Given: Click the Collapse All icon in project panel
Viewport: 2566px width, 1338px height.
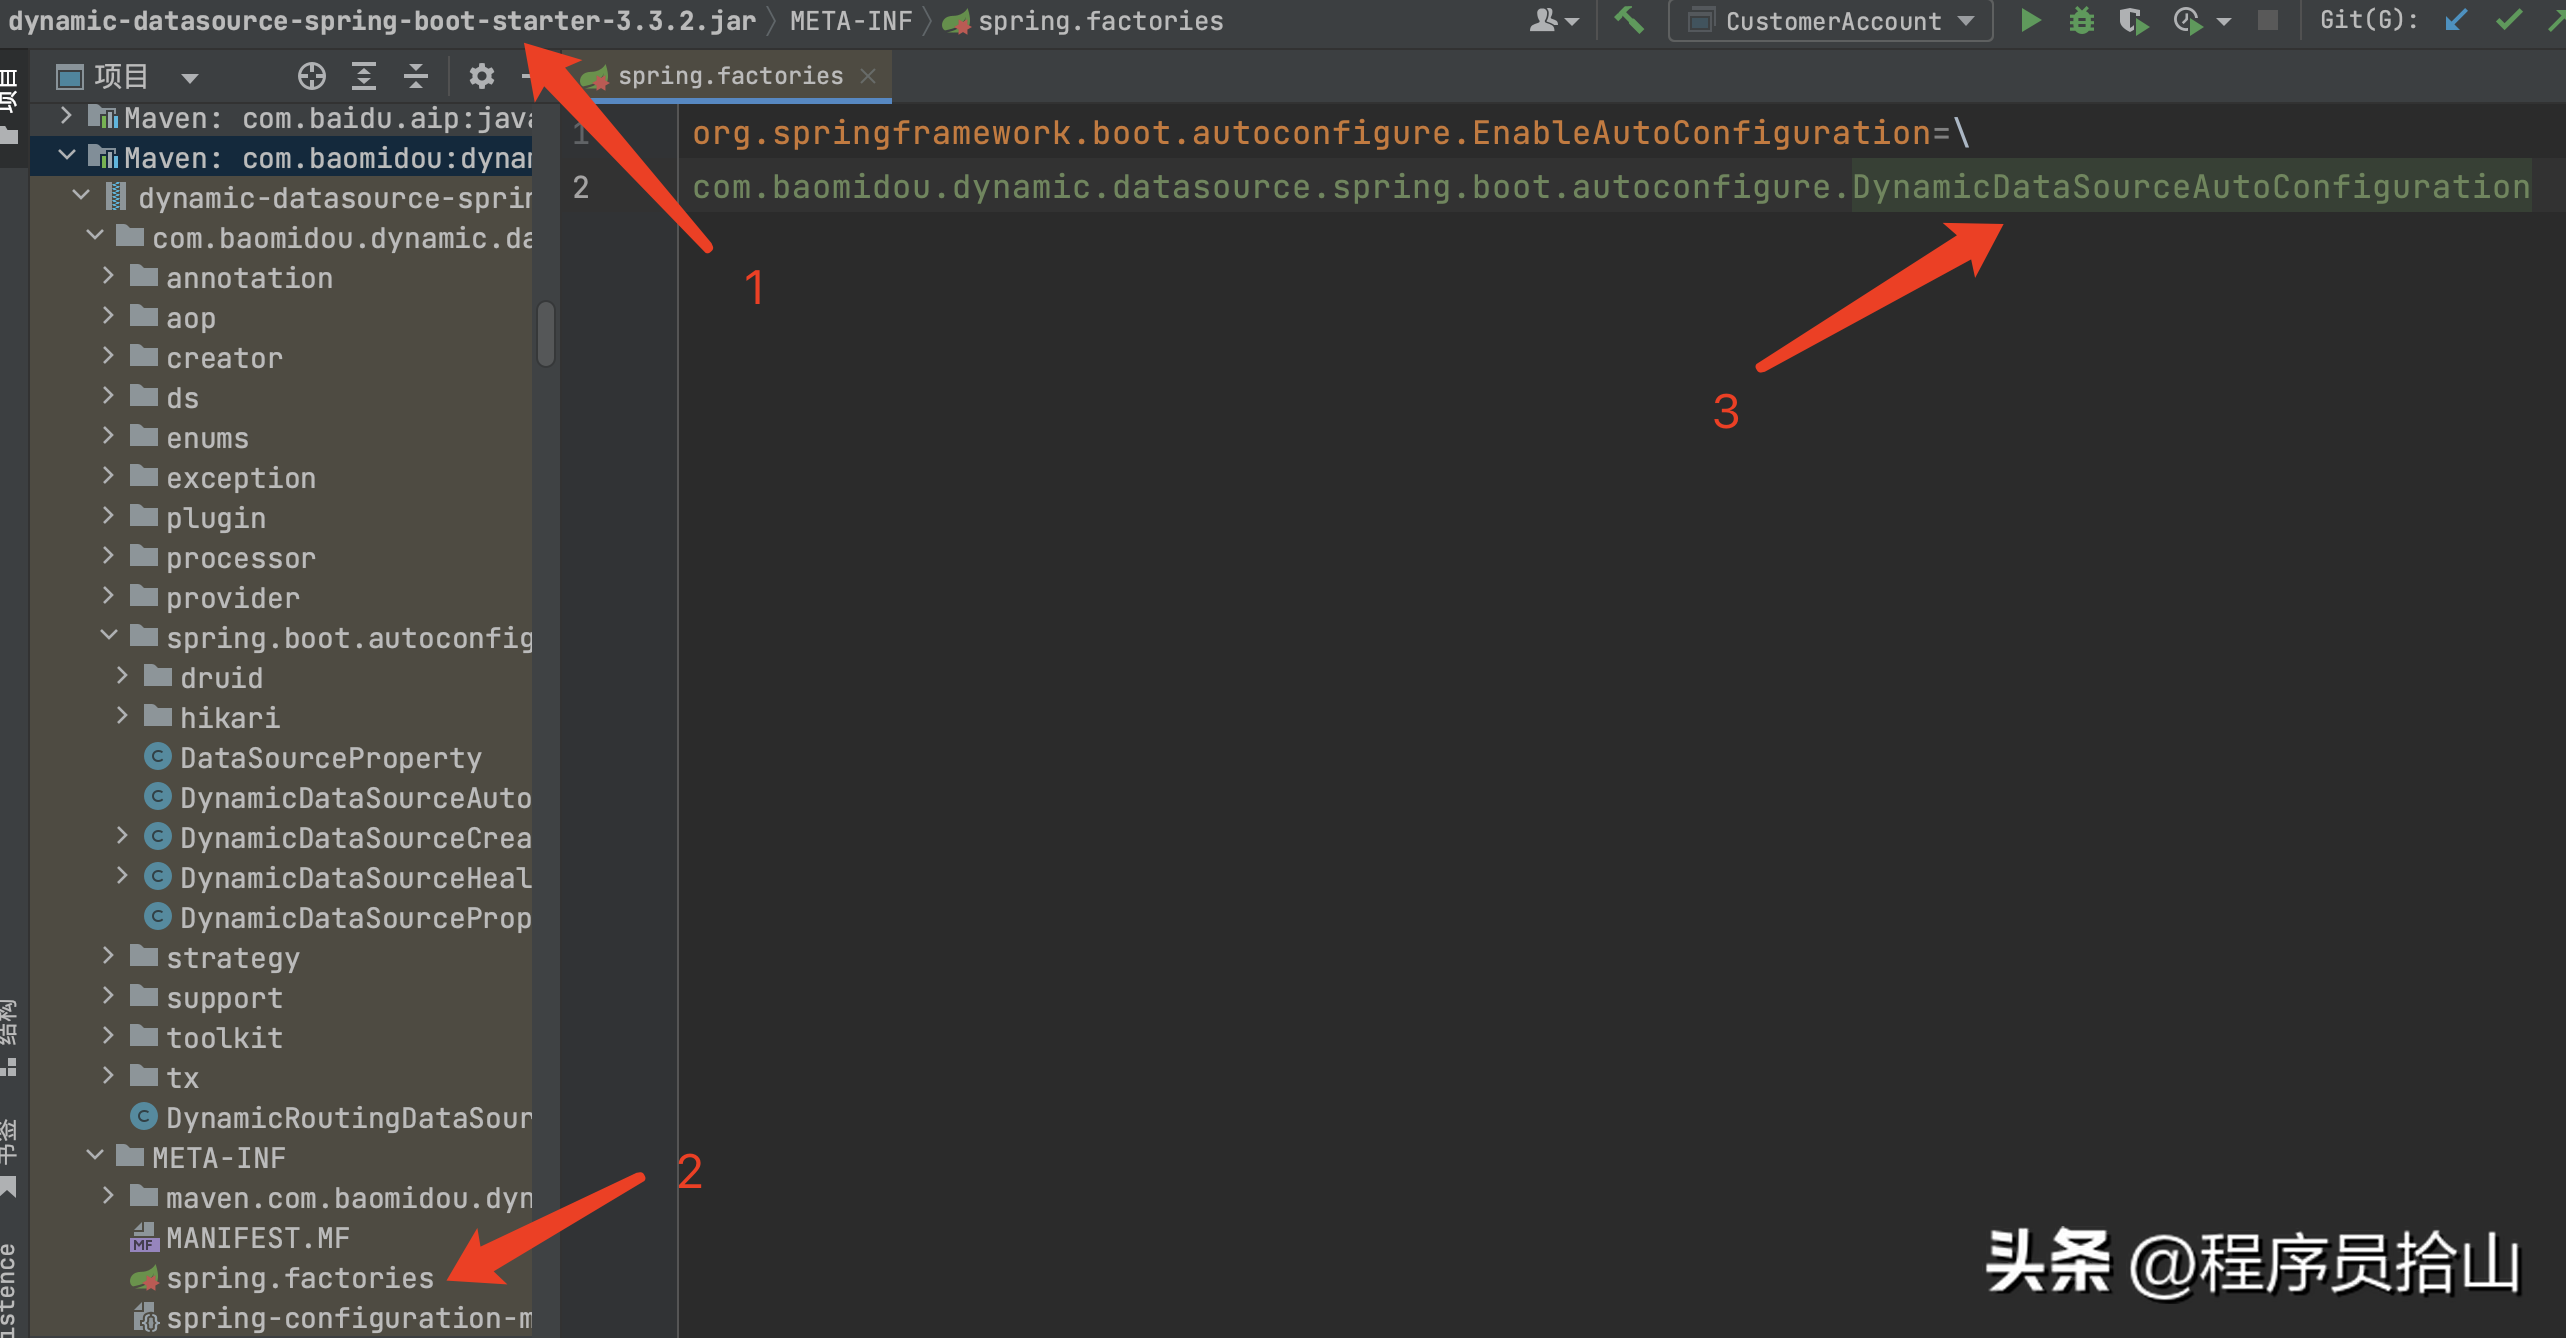Looking at the screenshot, I should (416, 76).
